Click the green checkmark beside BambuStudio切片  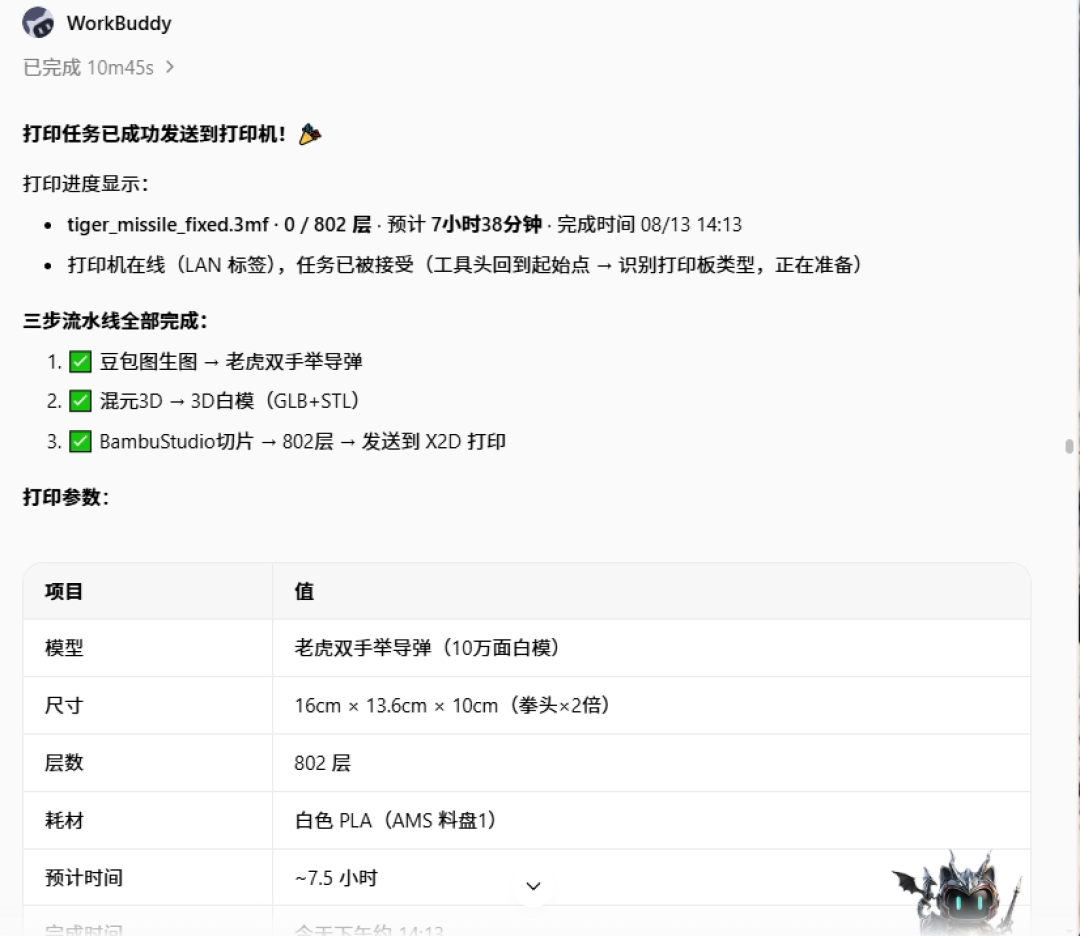81,441
